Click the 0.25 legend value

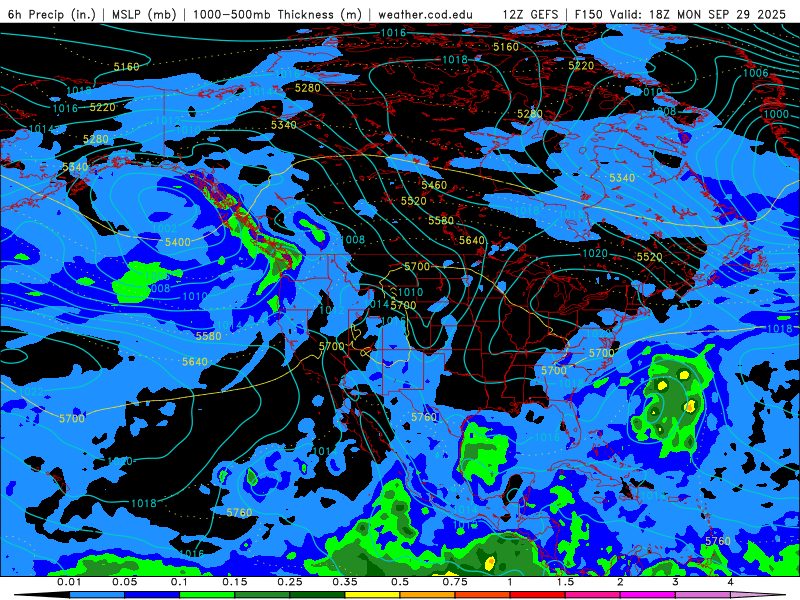pyautogui.click(x=290, y=582)
